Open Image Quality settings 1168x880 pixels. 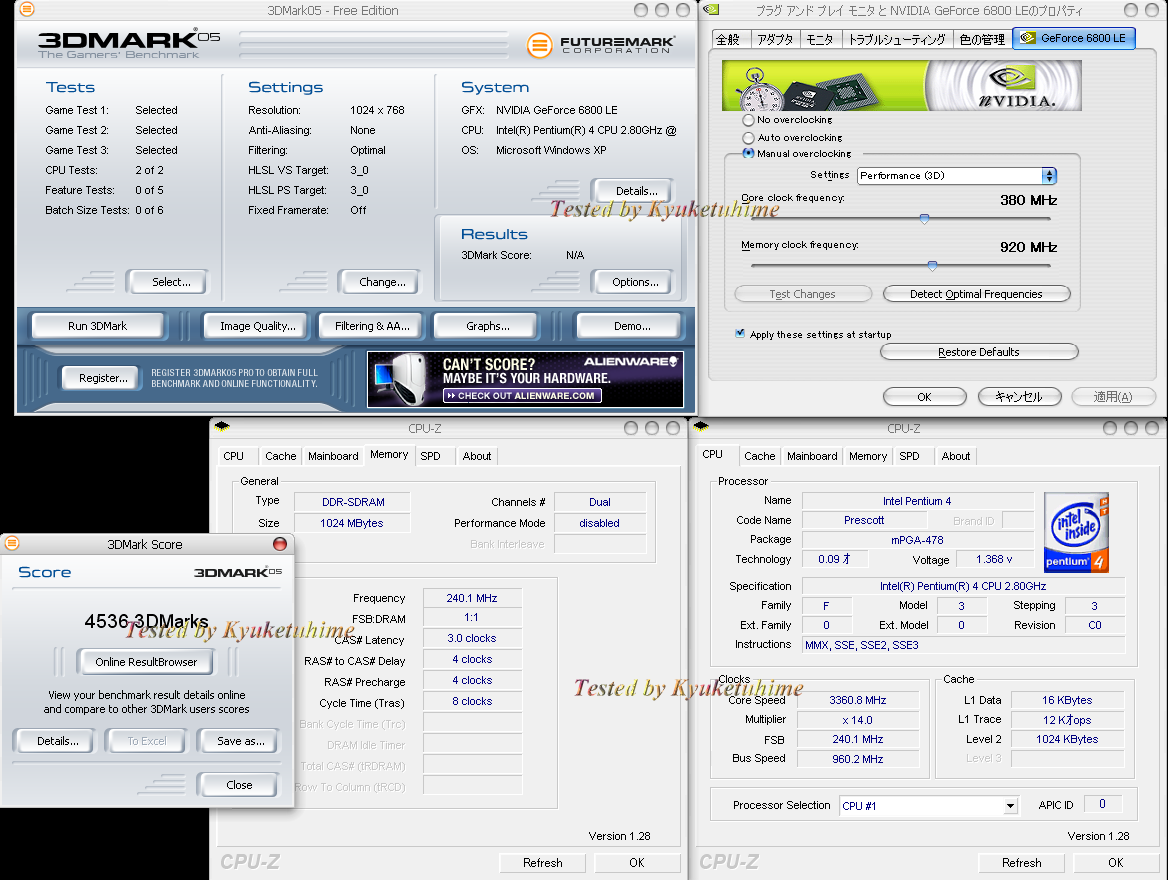coord(258,326)
